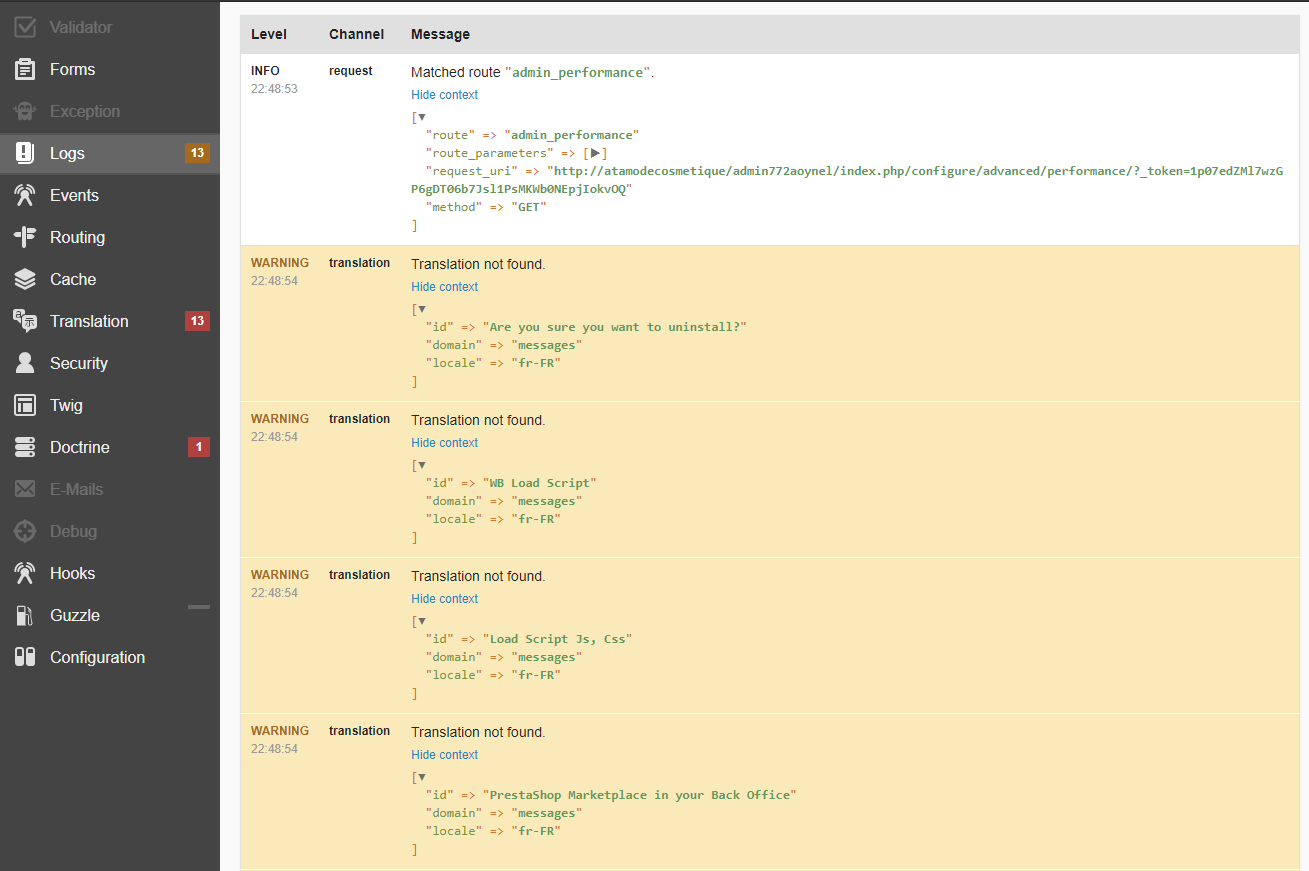
Task: Click the Doctrine red badge showing 1
Action: 198,447
